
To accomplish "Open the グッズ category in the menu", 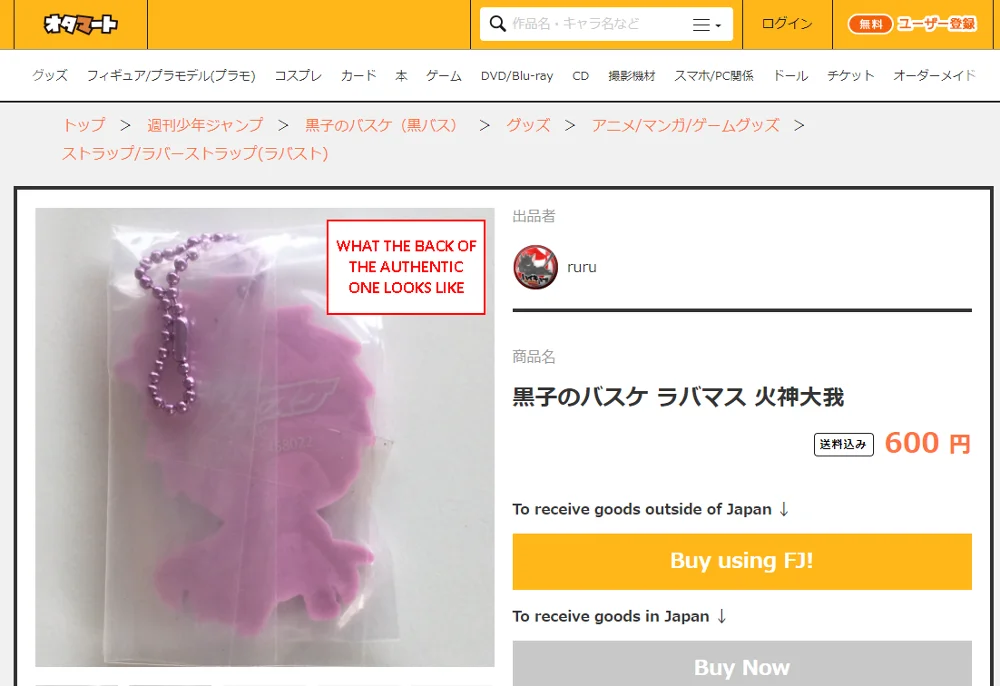I will (x=50, y=75).
